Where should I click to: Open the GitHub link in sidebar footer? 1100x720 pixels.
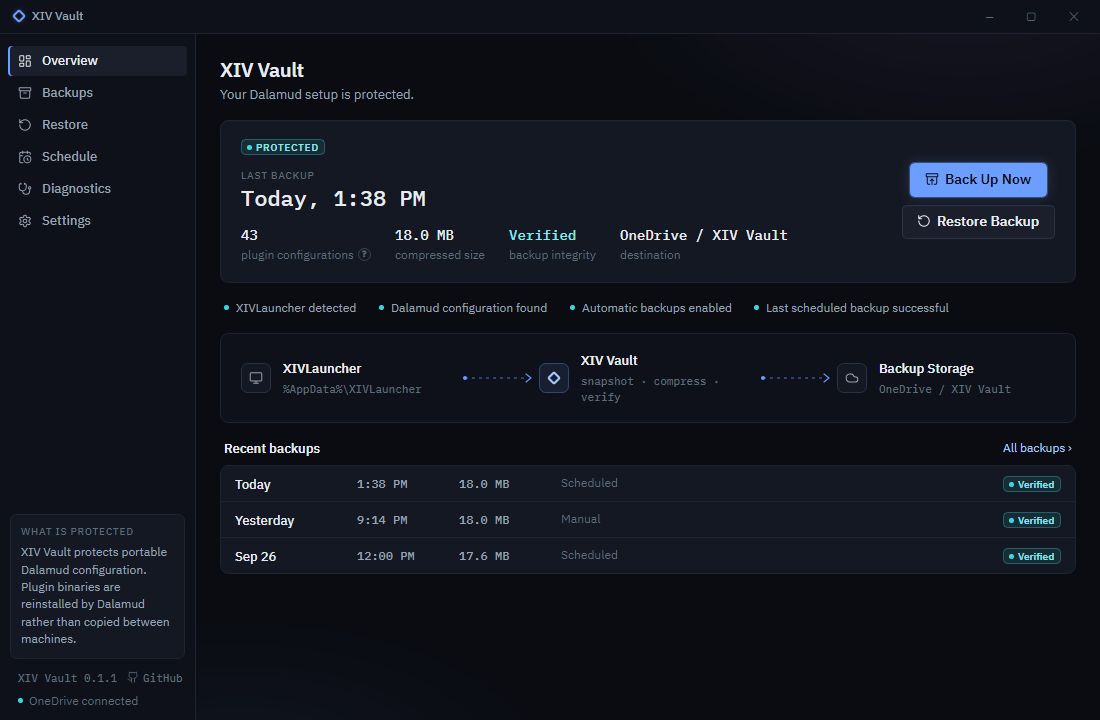(155, 678)
